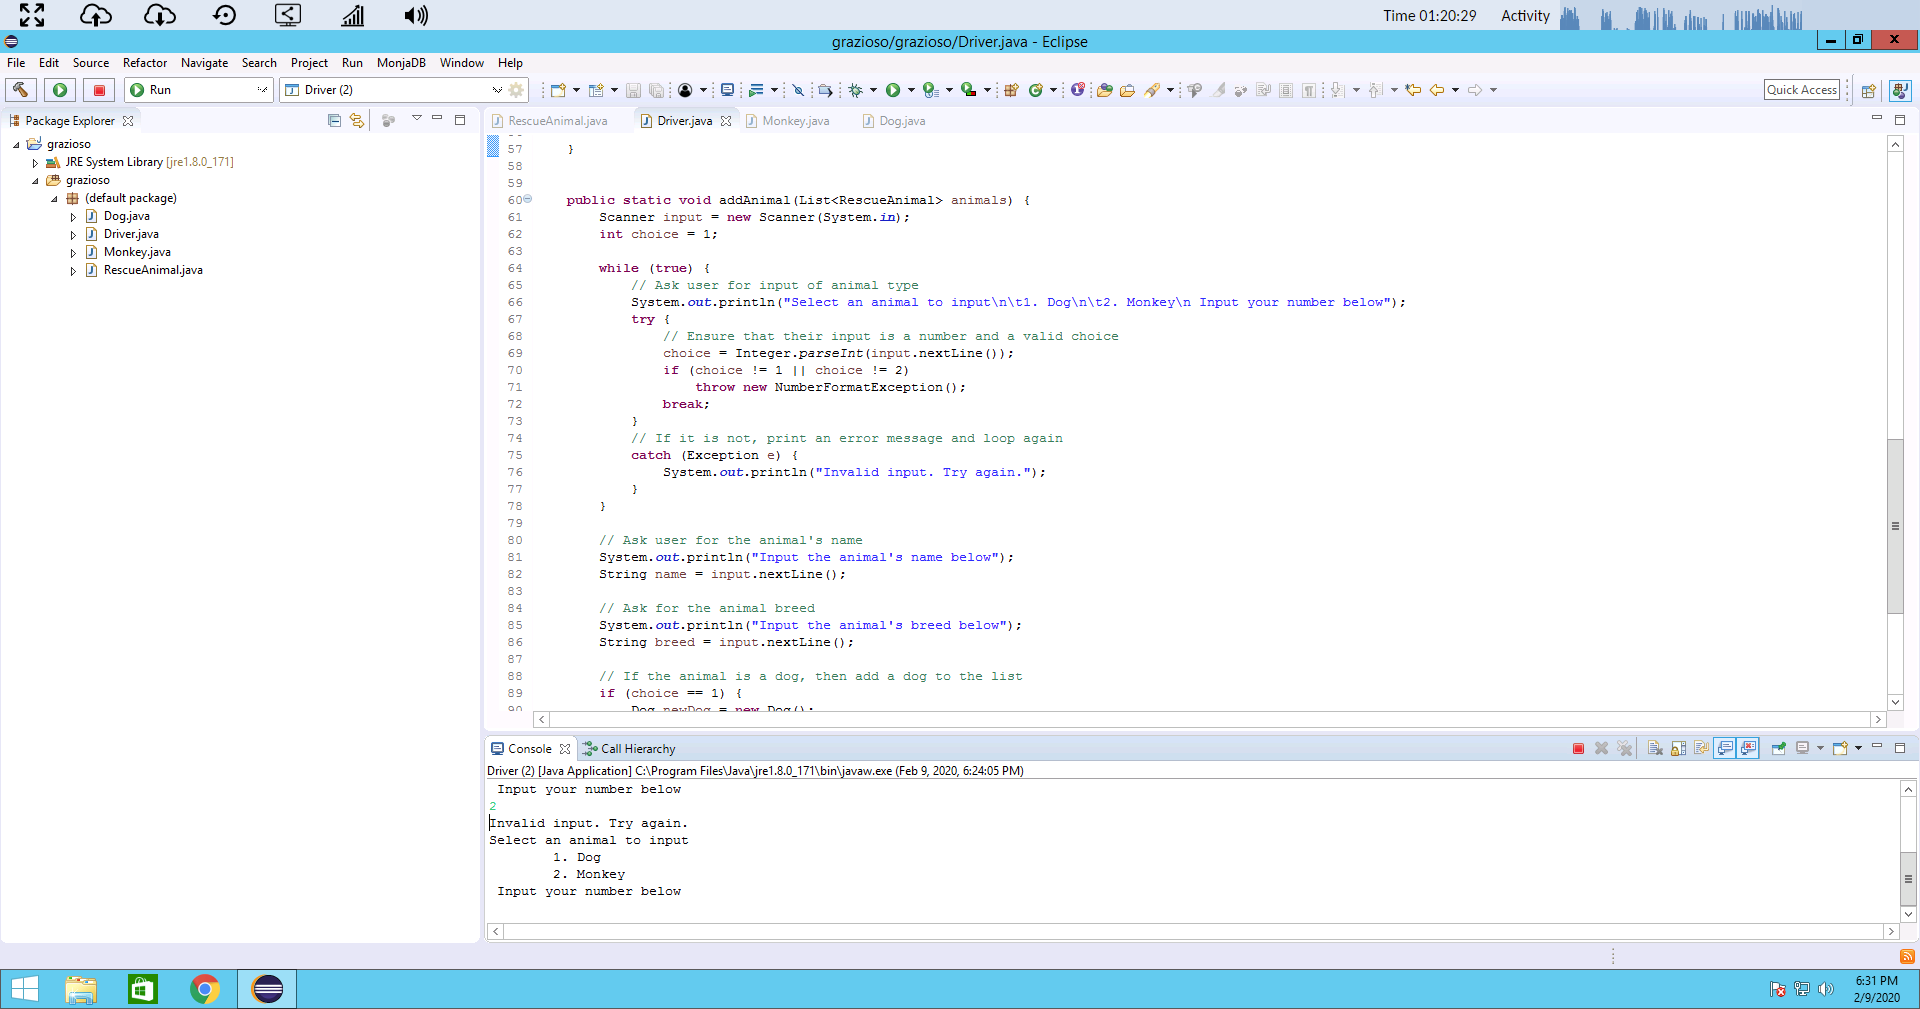This screenshot has width=1920, height=1009.
Task: Switch to the RescueAnimal.java editor tab
Action: pos(557,121)
